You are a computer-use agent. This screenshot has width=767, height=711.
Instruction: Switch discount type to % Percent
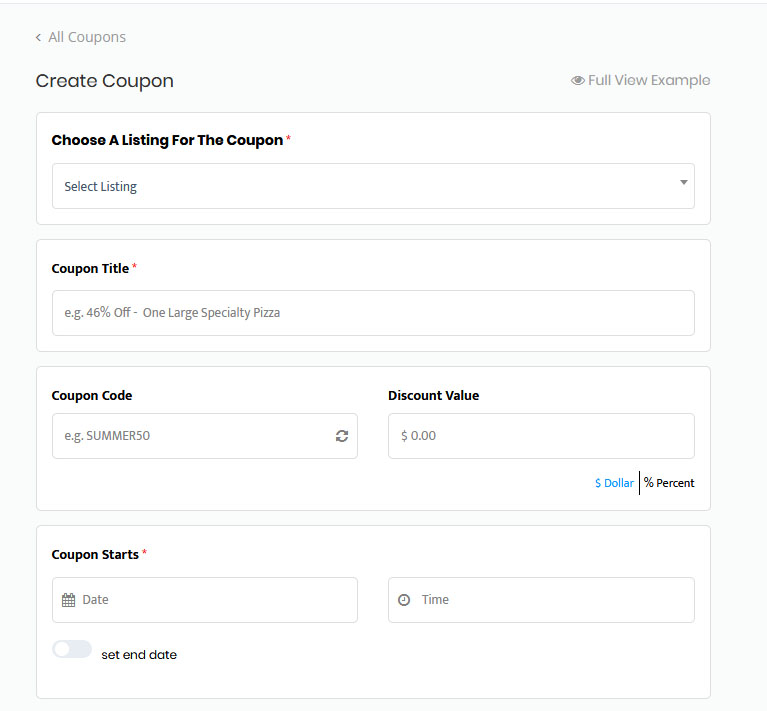click(669, 483)
